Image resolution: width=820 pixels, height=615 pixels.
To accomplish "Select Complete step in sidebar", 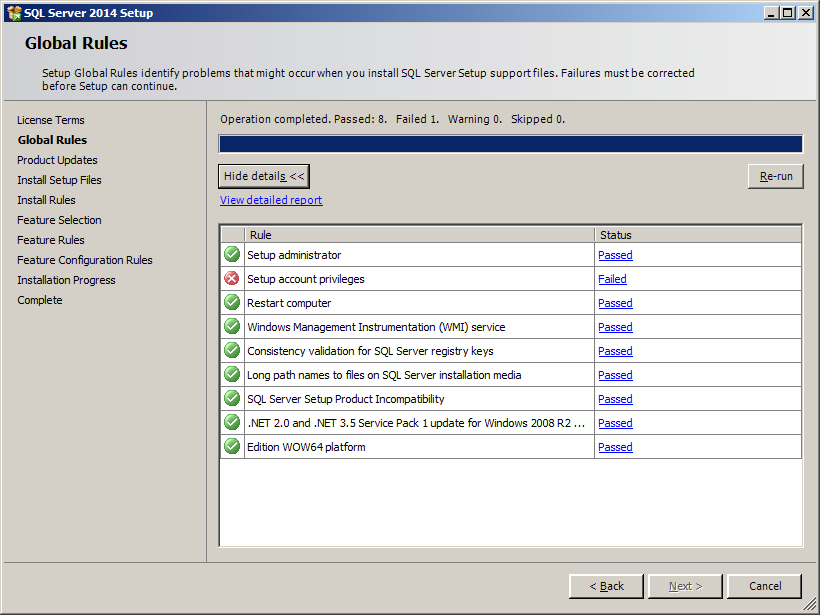I will (40, 300).
